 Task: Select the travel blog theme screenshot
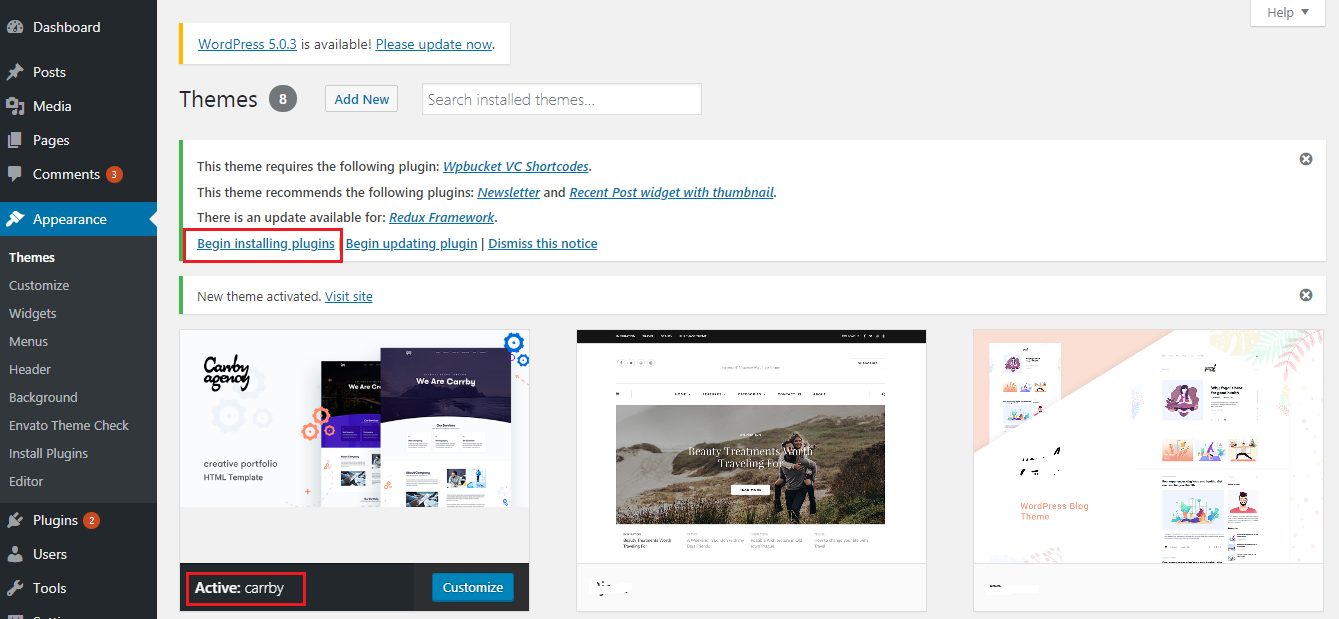point(752,447)
